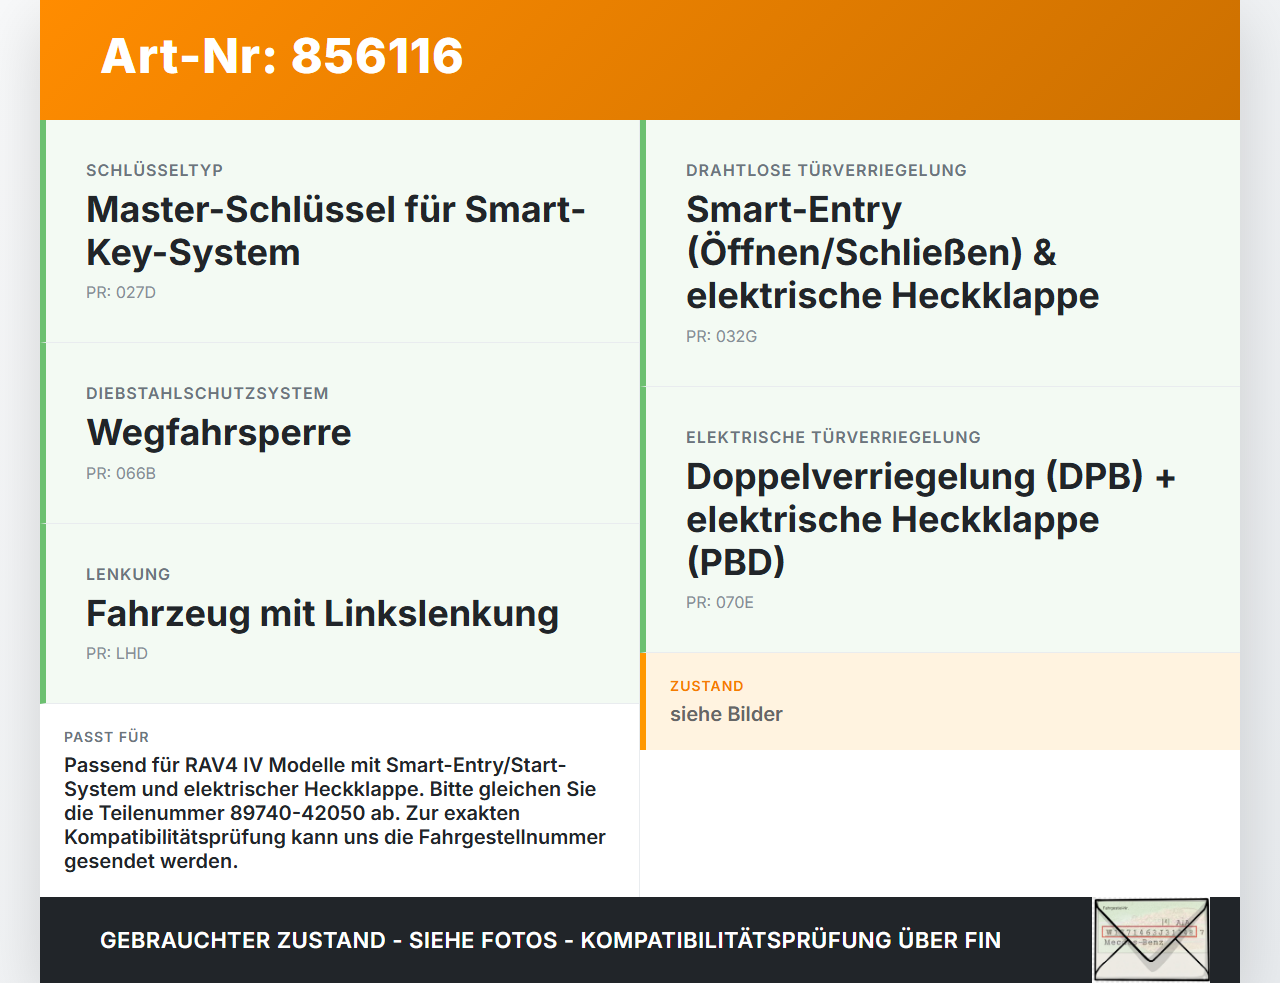Click the 'PASST FÜR' label
This screenshot has height=983, width=1280.
coord(106,737)
